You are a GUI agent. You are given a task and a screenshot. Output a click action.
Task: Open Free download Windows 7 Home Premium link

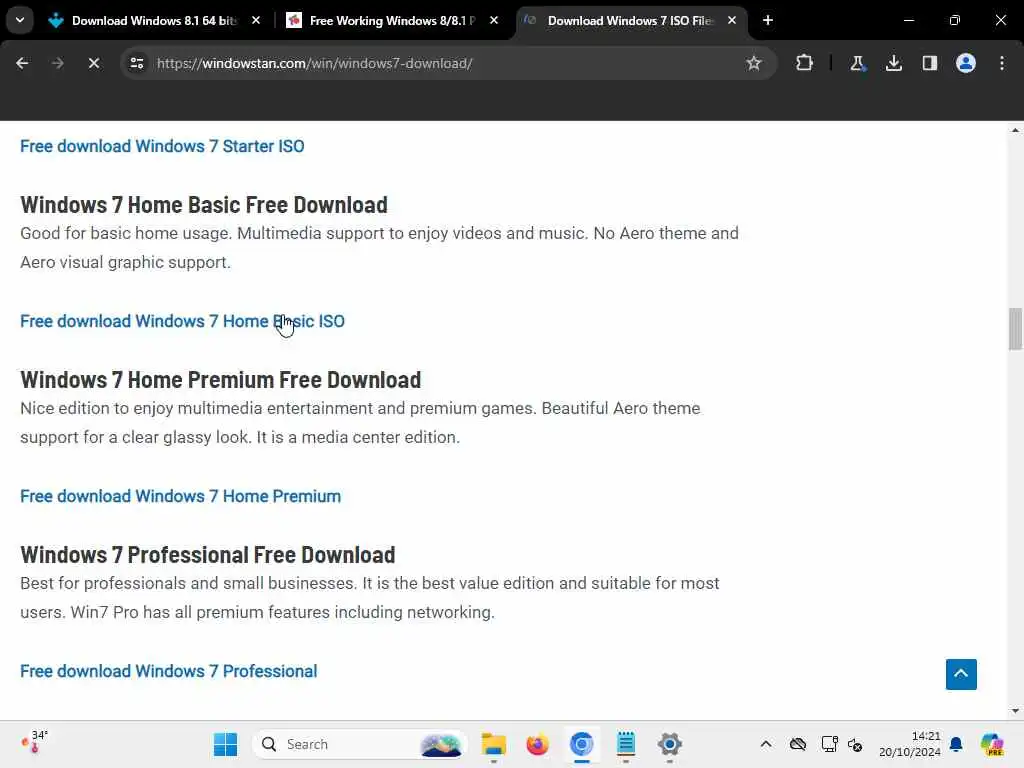pos(180,496)
